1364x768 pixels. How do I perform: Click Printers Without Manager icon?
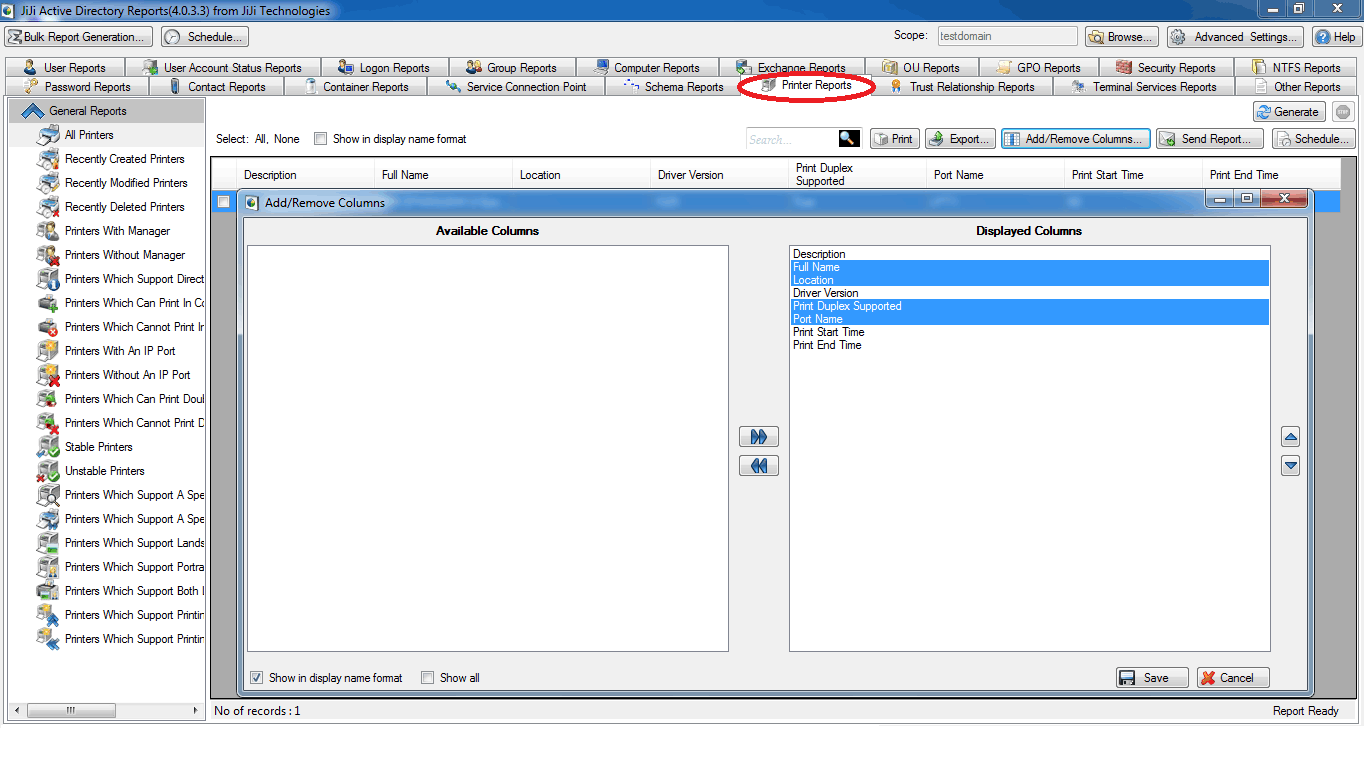[48, 255]
